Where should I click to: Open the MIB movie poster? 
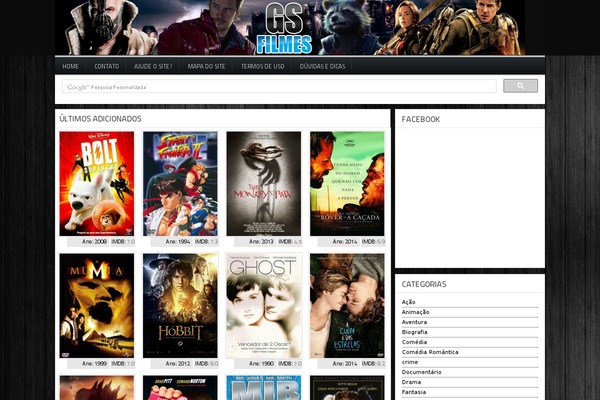coord(264,388)
